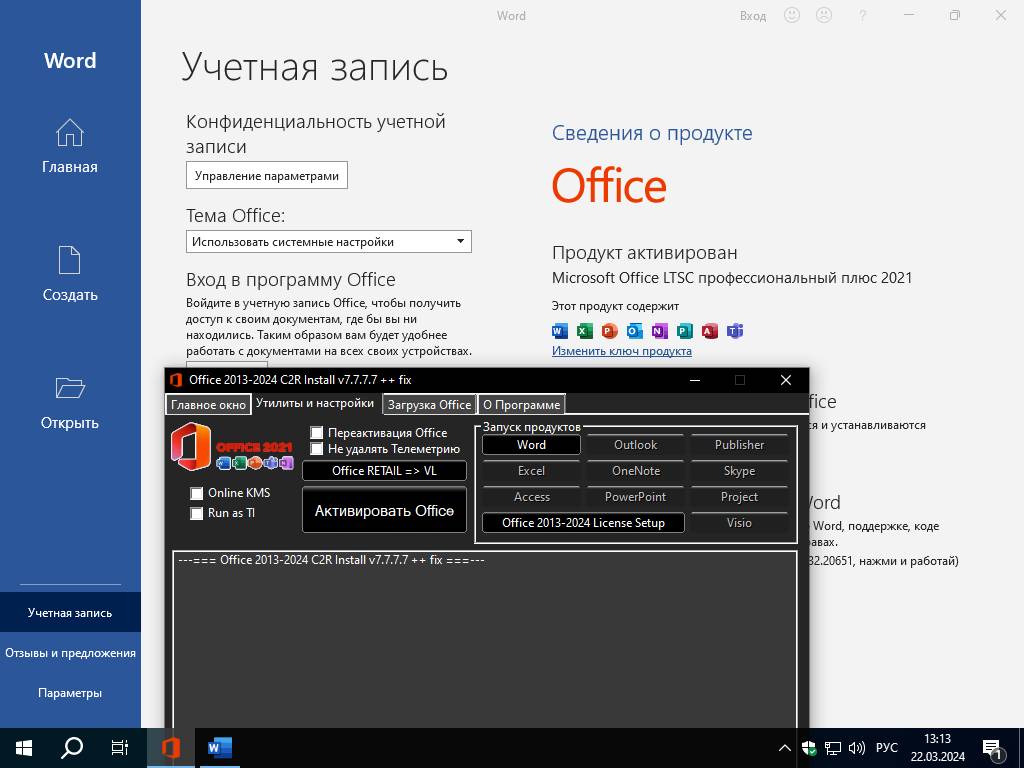Open the Windows Start menu

click(x=24, y=748)
